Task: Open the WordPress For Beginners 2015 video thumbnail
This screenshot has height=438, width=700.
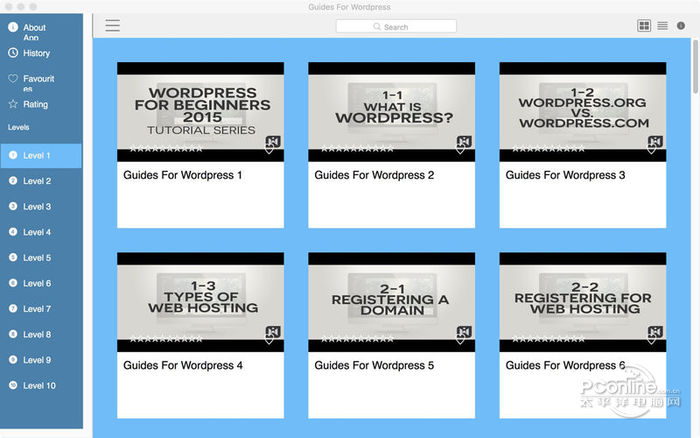Action: tap(200, 112)
